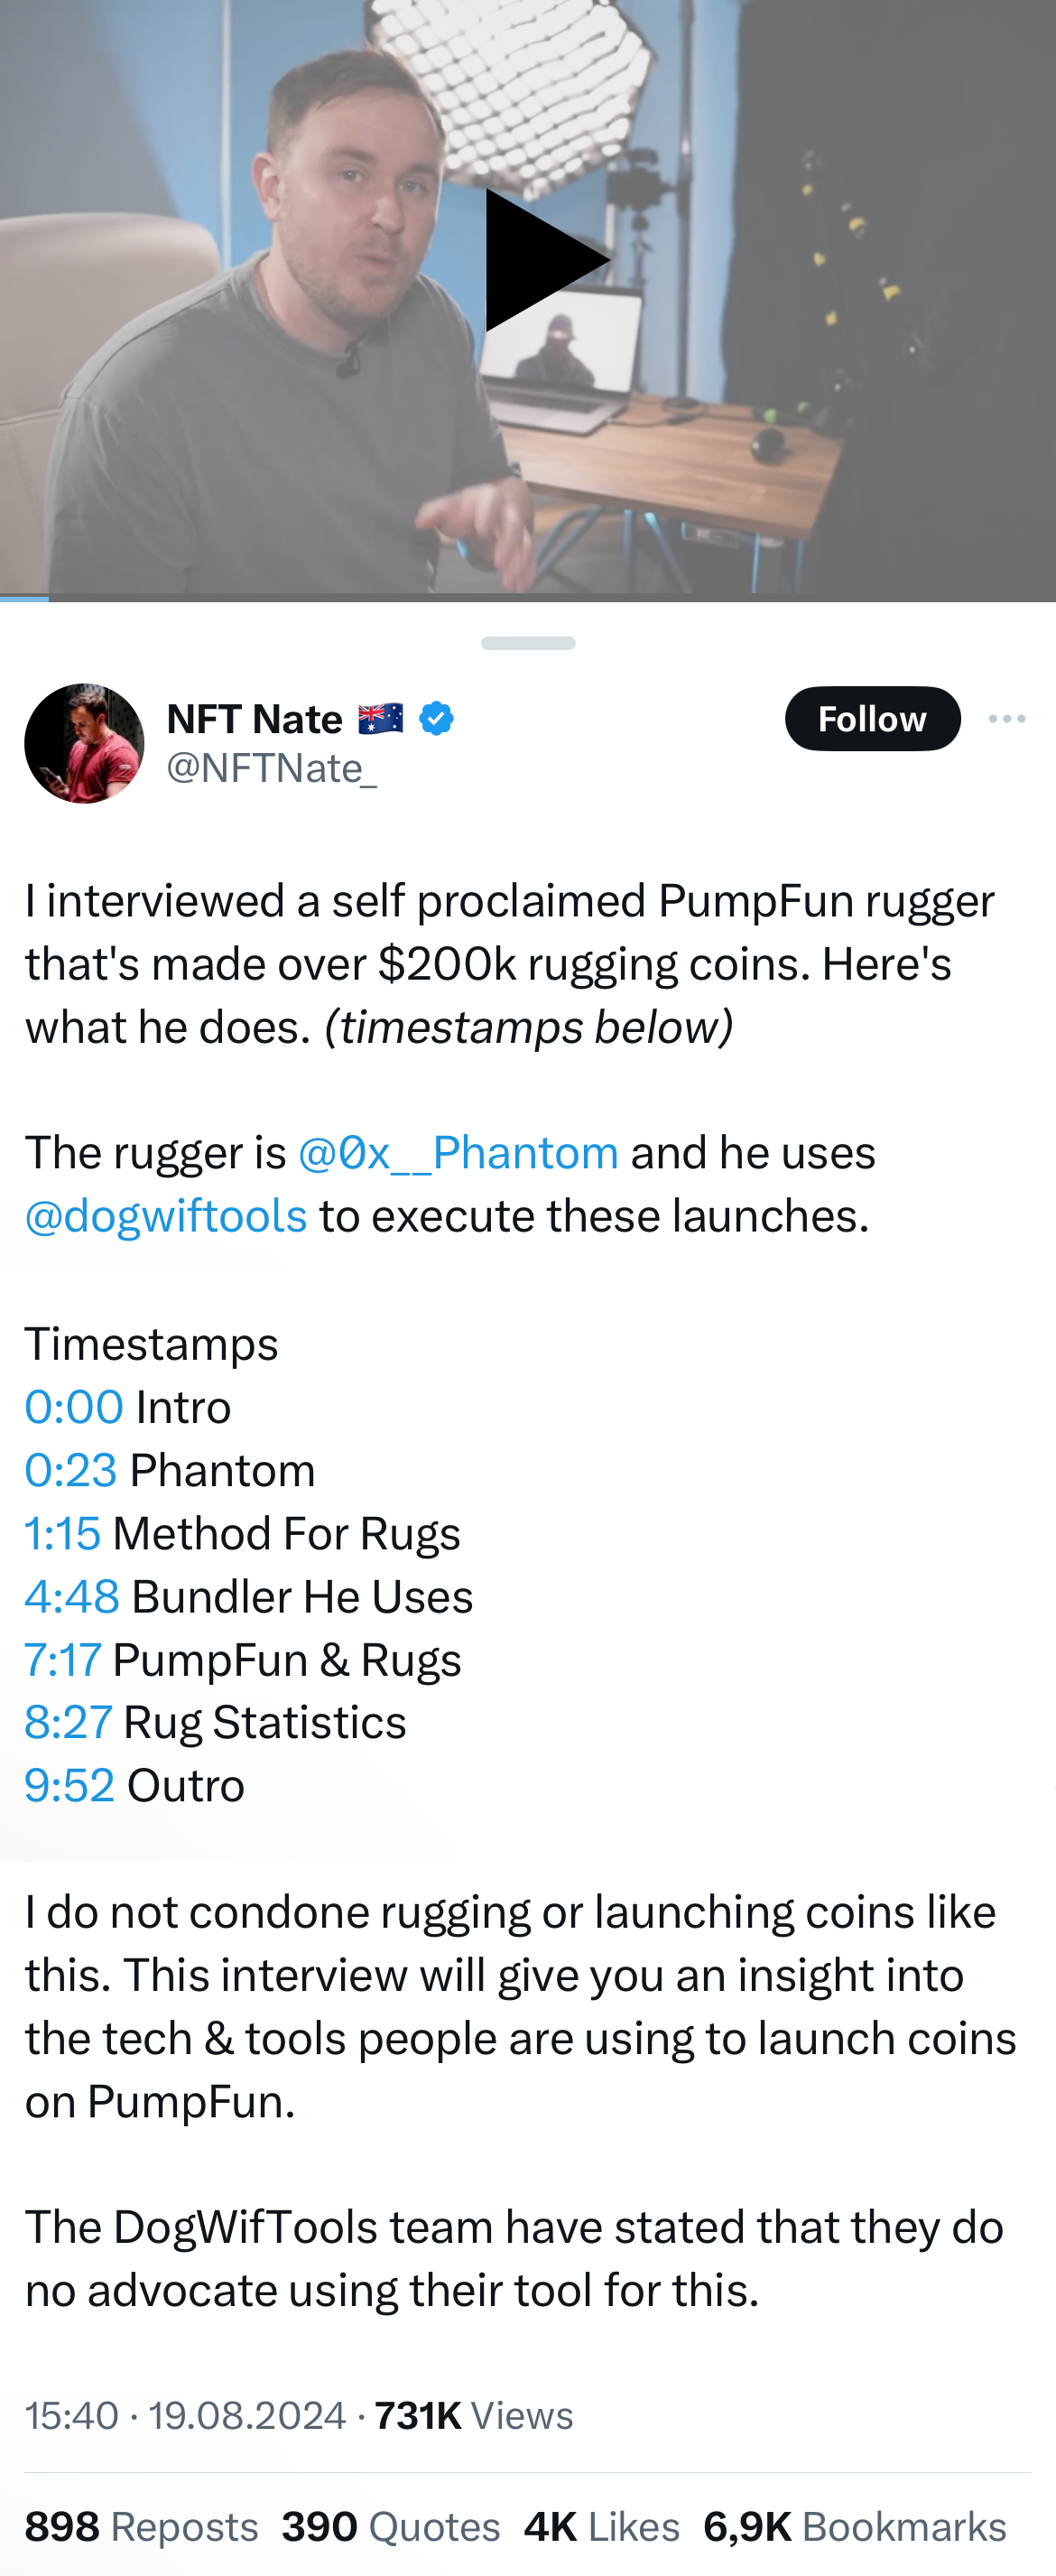Click the video progress bar
Screen dimensions: 1056x2576
pyautogui.click(x=528, y=597)
